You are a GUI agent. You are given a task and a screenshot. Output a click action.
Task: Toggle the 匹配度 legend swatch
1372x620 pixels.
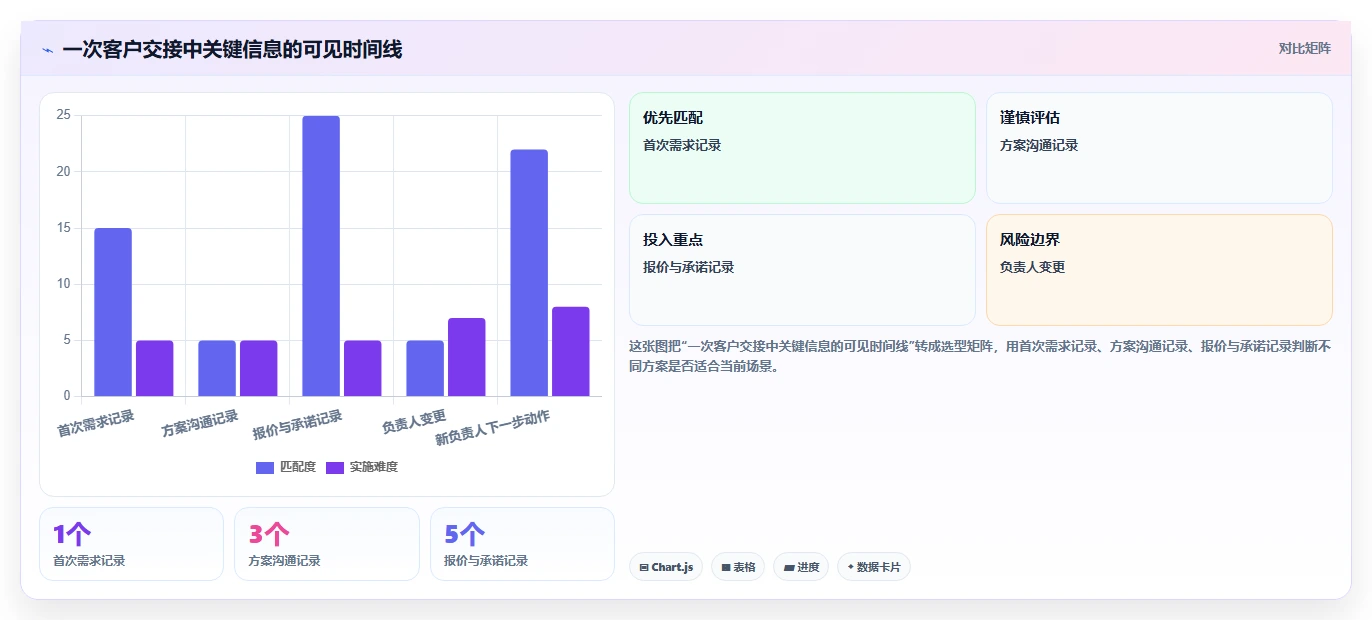(x=265, y=467)
